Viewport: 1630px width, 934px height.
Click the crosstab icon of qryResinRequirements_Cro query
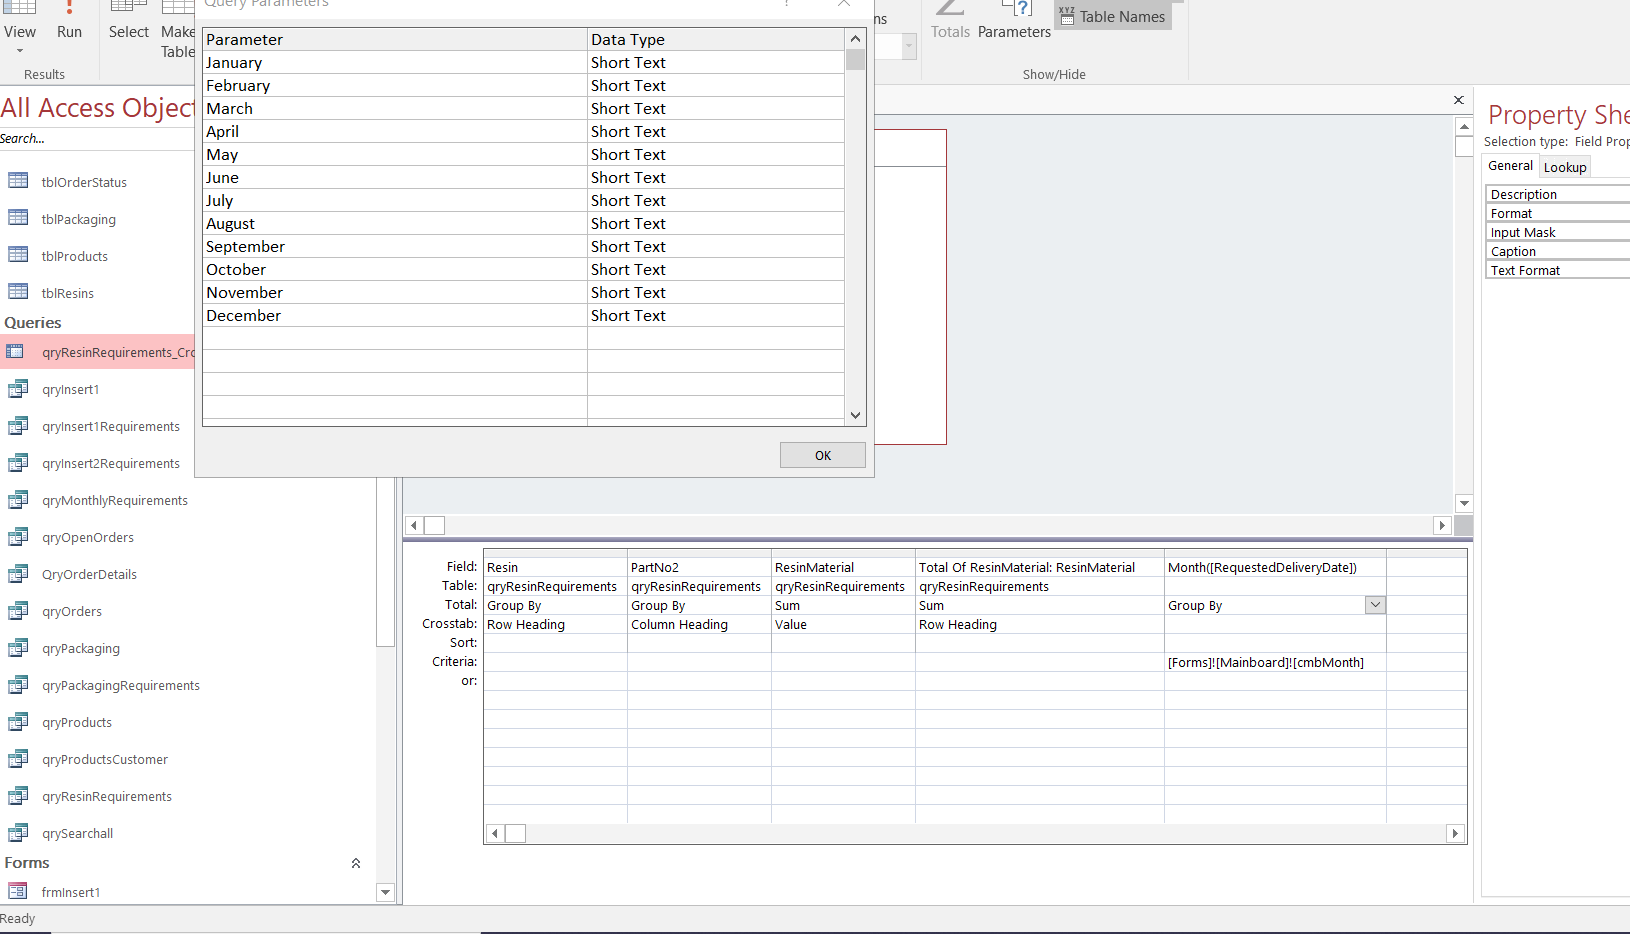[15, 351]
